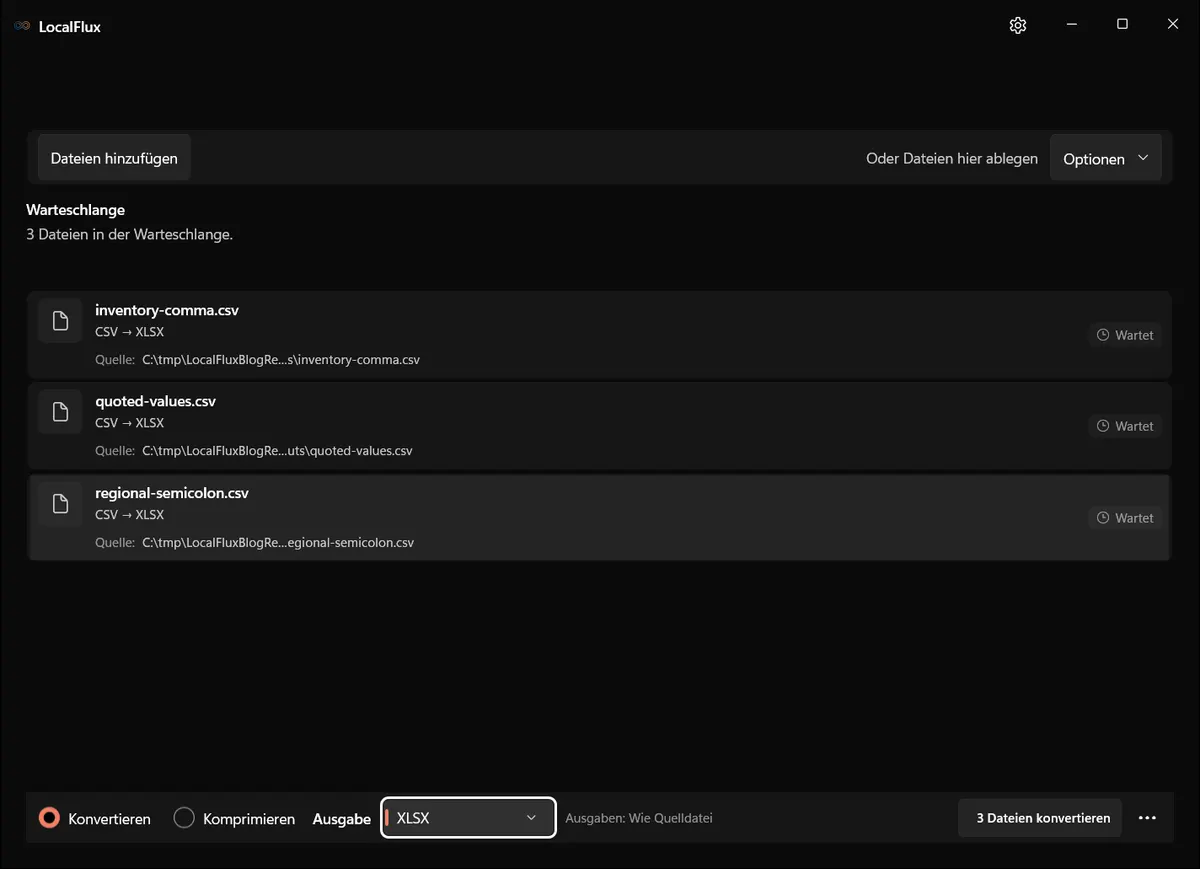
Task: Click the file icon for inventory-comma.csv
Action: pyautogui.click(x=60, y=321)
